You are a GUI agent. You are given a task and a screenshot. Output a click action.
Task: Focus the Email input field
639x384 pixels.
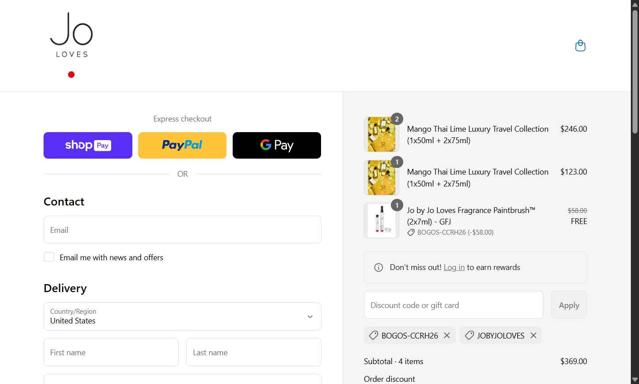pos(182,230)
